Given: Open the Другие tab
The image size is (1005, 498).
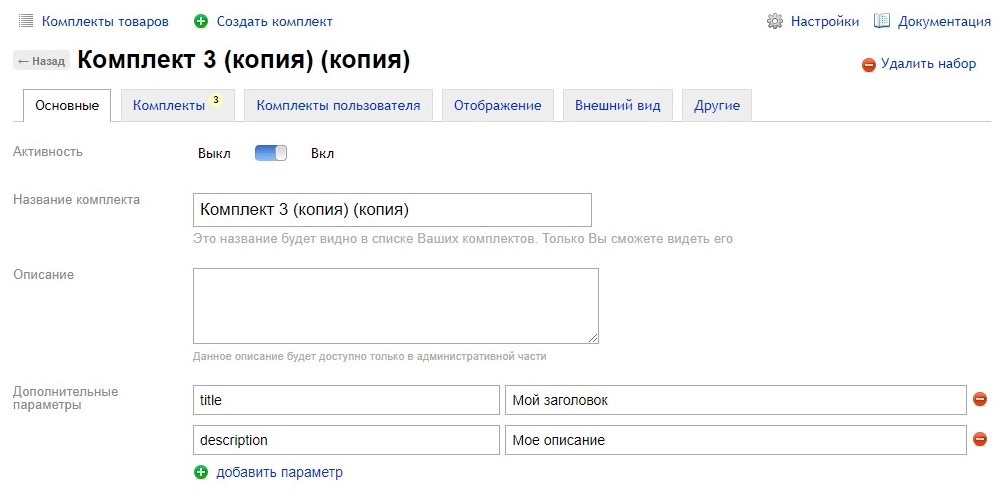Looking at the screenshot, I should coord(717,105).
